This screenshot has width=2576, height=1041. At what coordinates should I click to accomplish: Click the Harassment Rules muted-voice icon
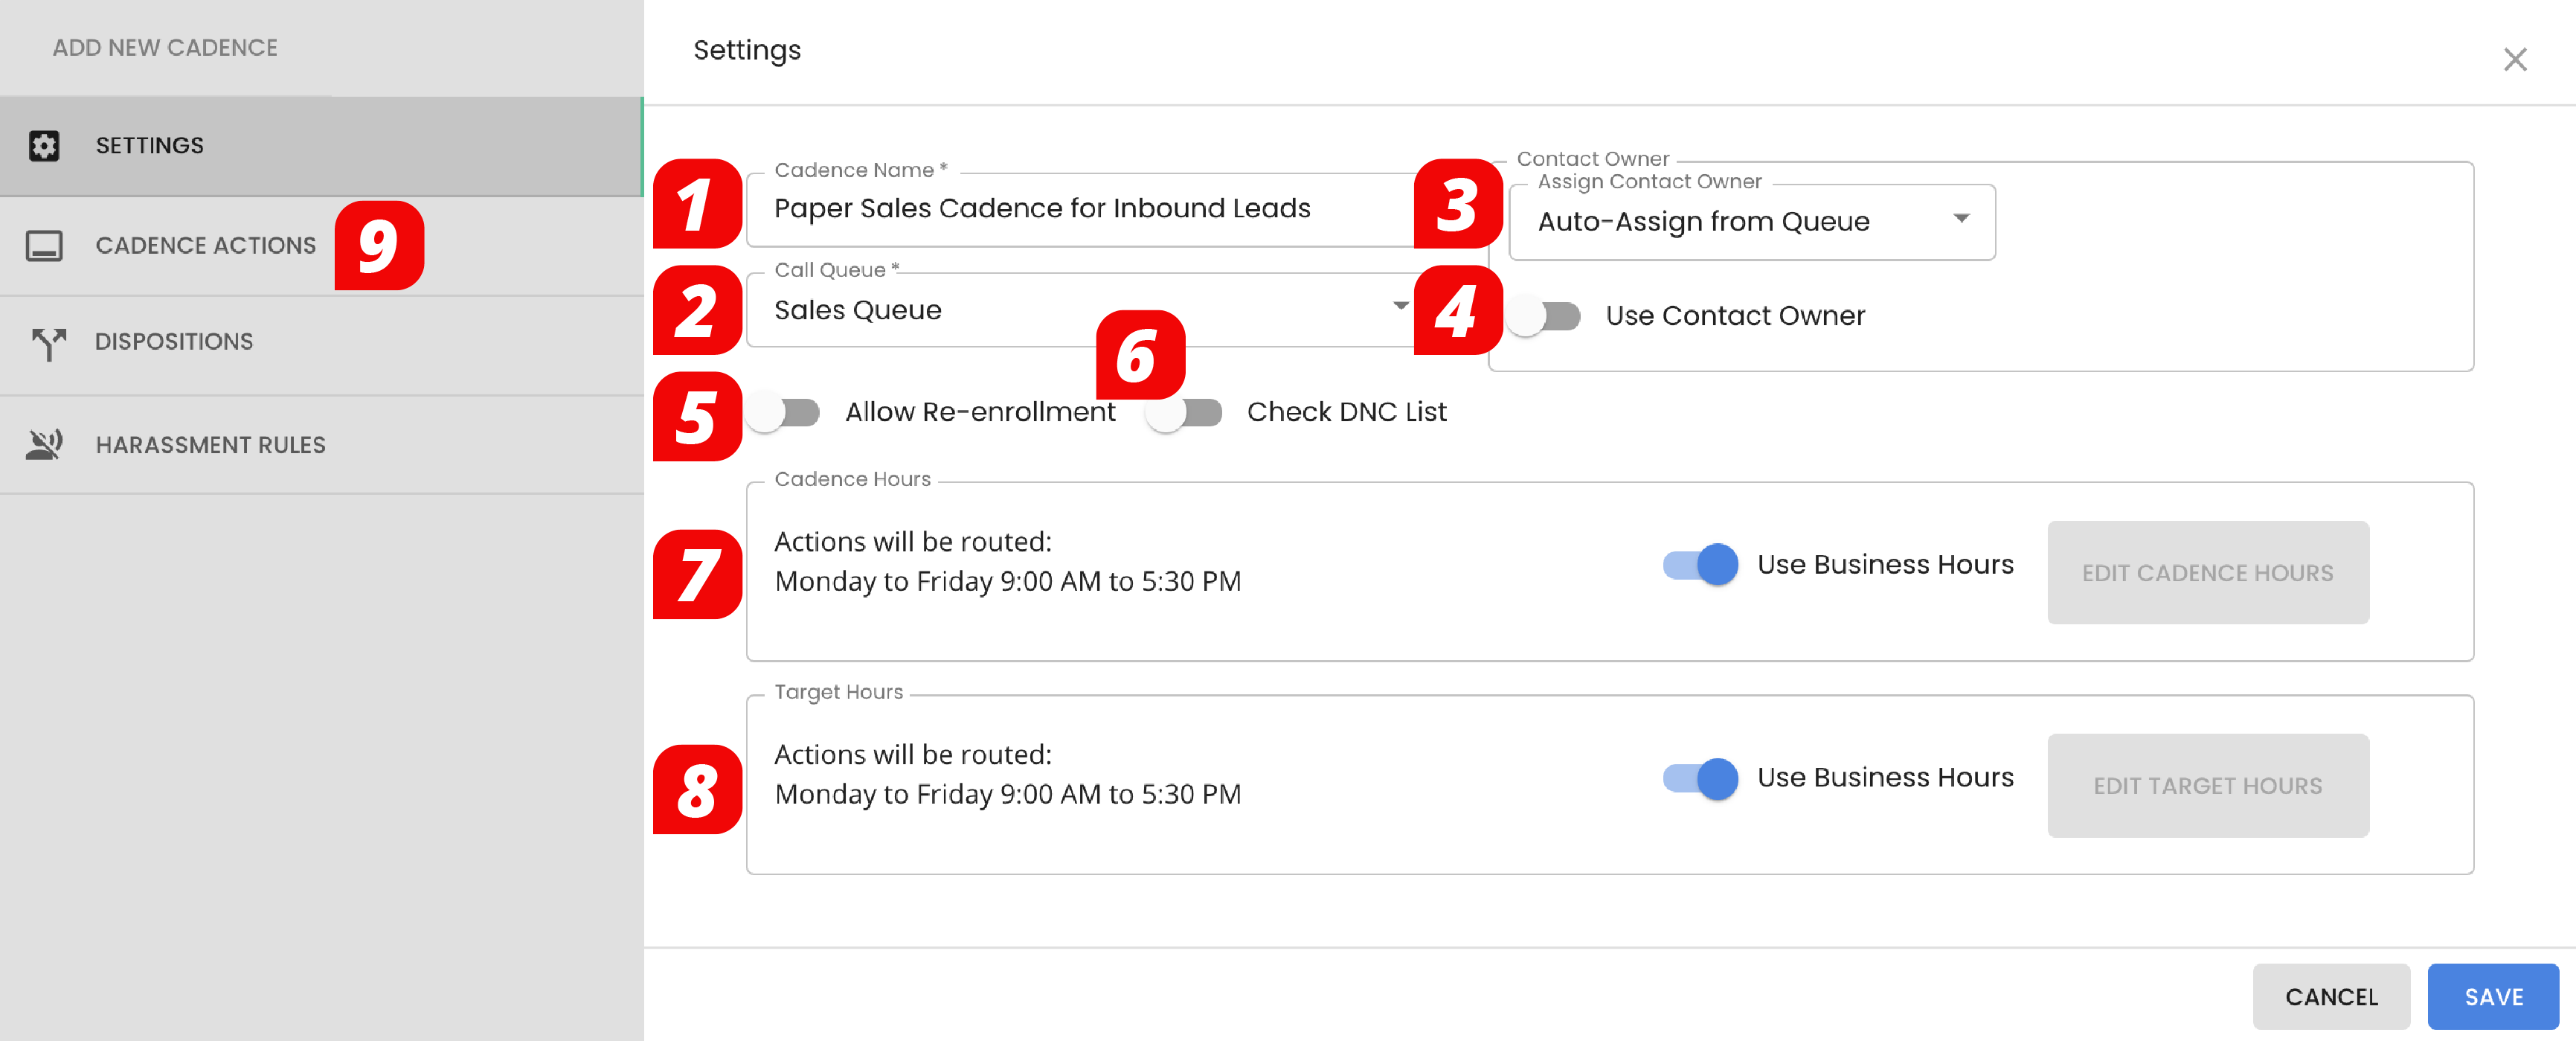click(45, 445)
